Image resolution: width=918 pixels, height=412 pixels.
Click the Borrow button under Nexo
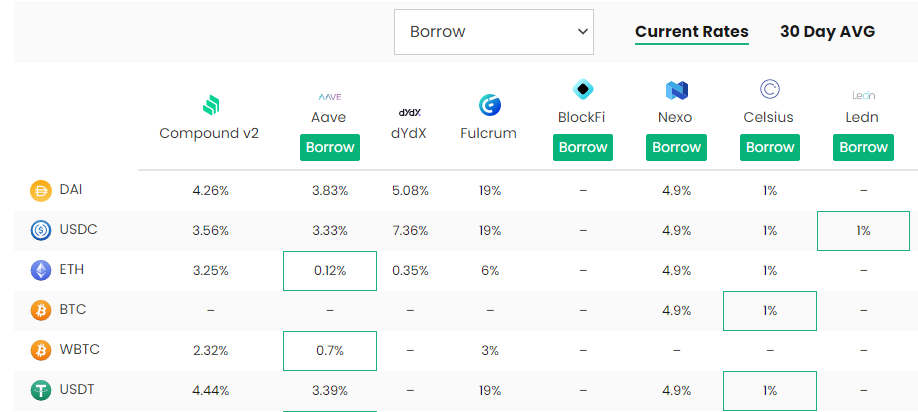pos(676,147)
